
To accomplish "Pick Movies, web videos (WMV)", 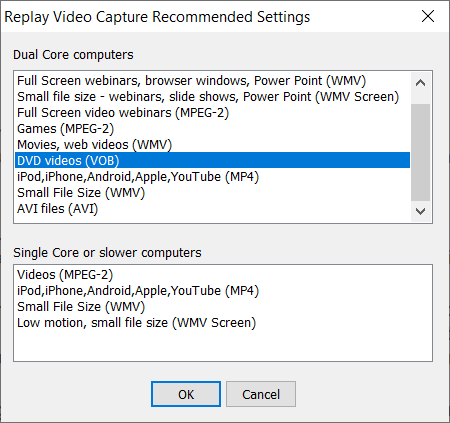I will point(212,145).
